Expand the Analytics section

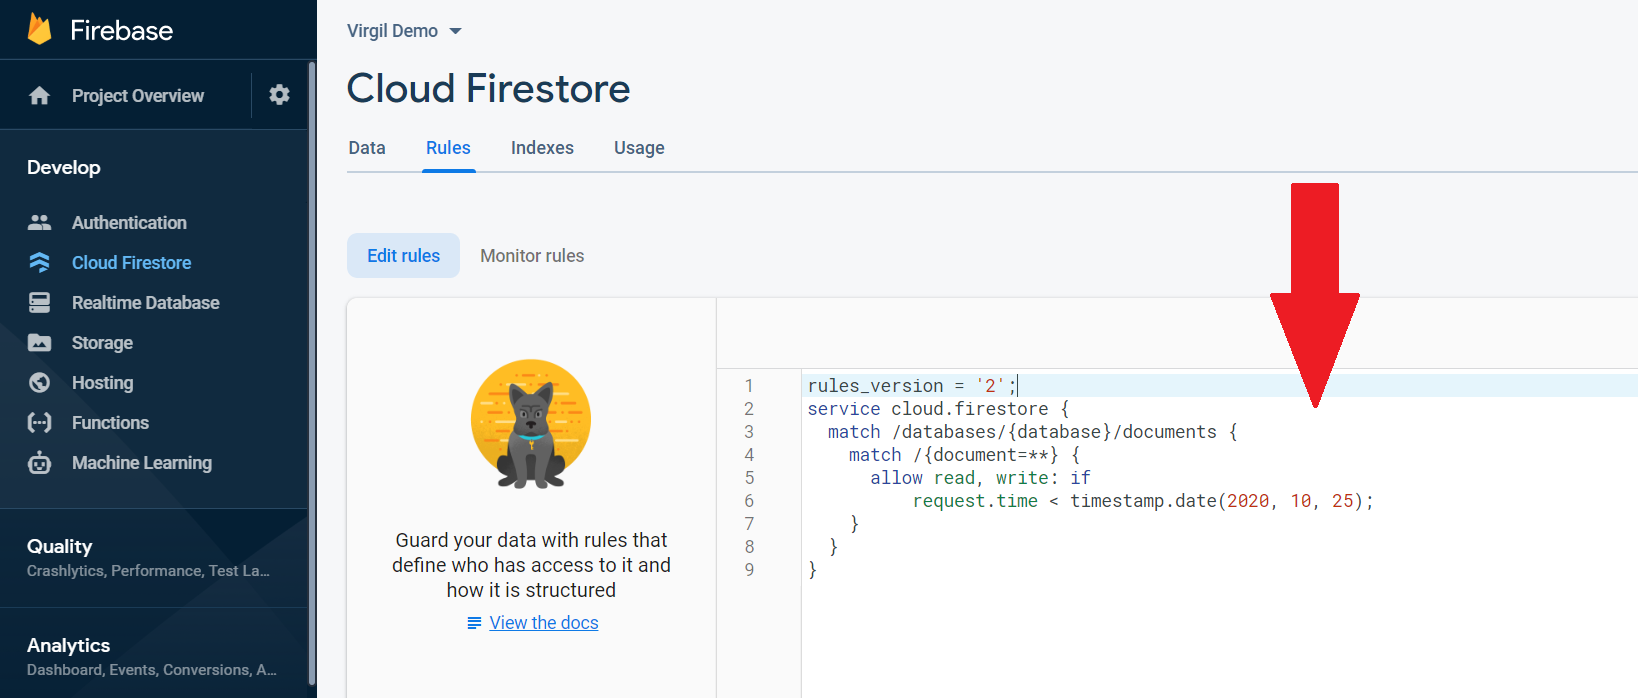[154, 656]
